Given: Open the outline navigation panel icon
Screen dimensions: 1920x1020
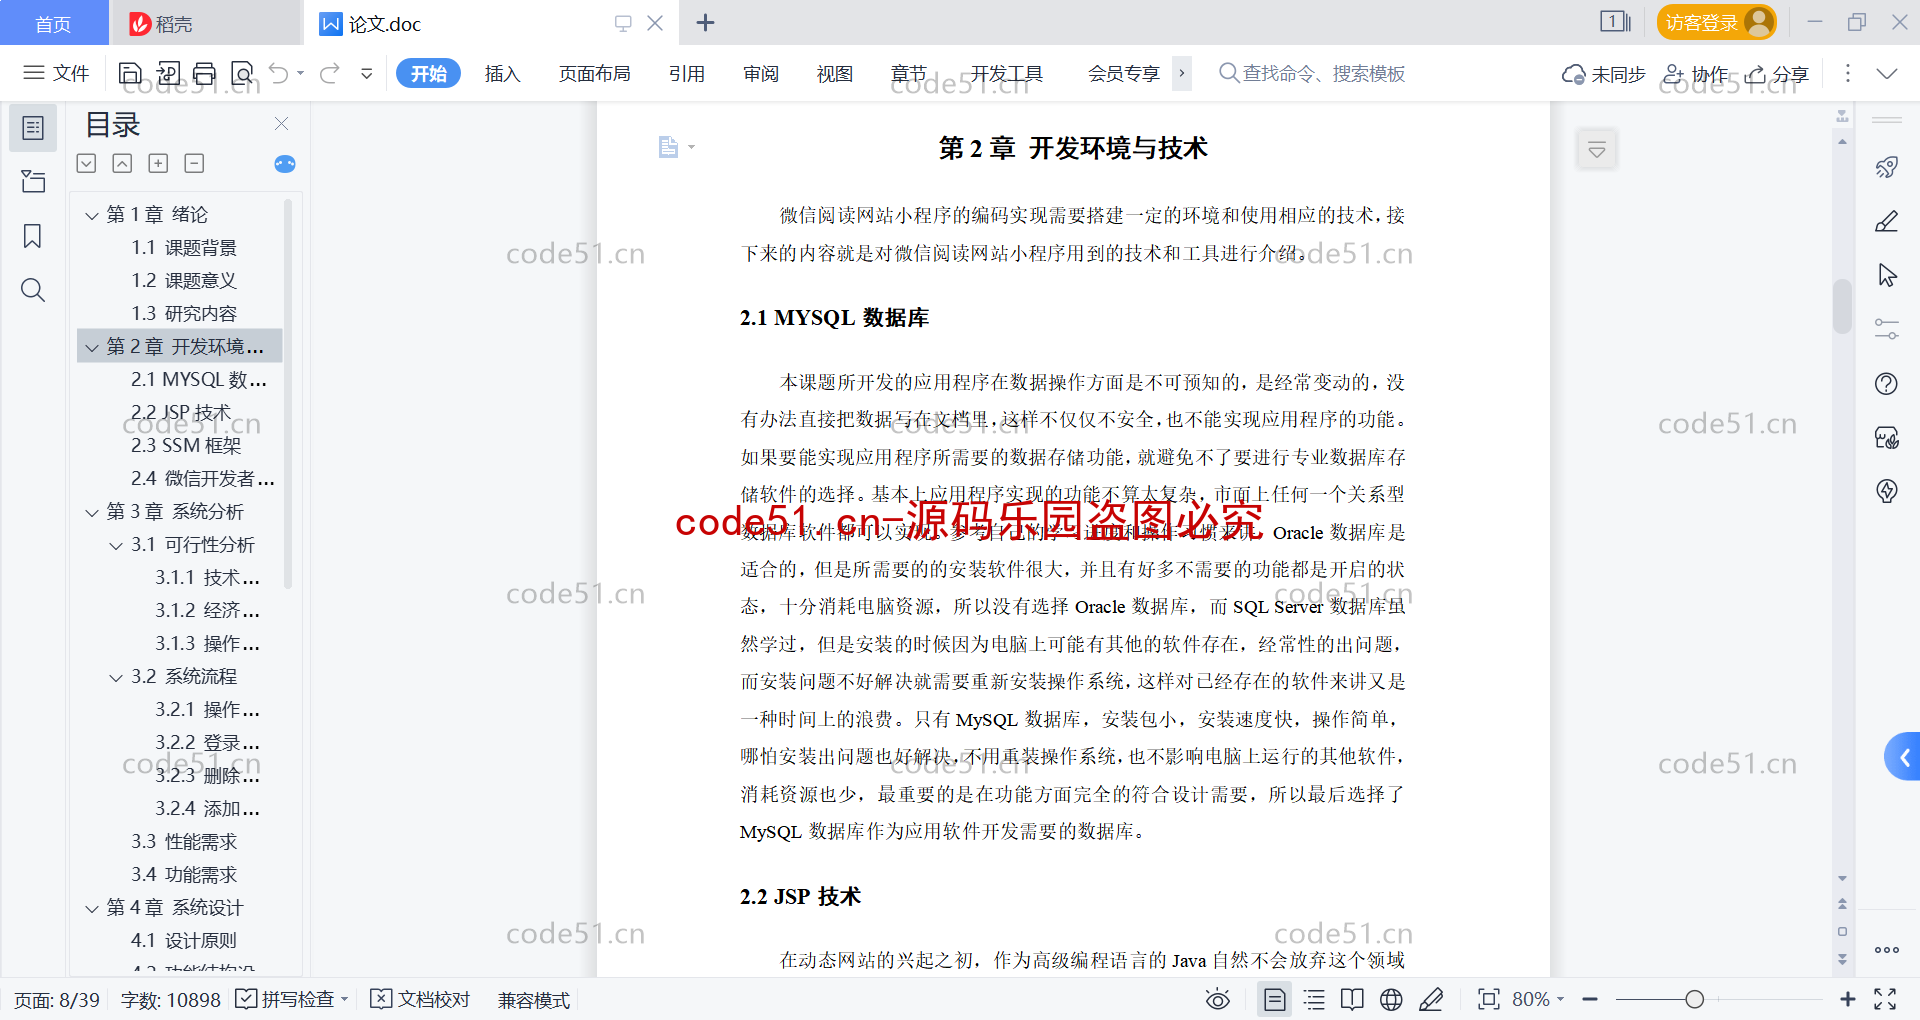Looking at the screenshot, I should 33,128.
